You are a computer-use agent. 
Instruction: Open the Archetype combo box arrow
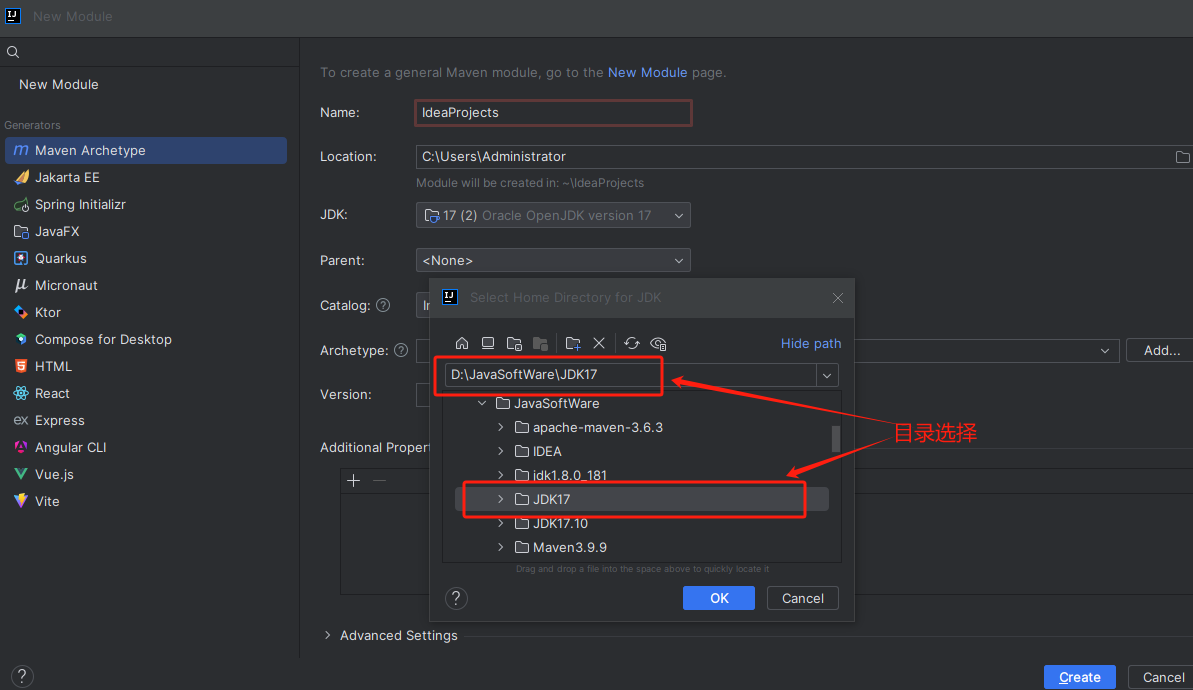click(x=1105, y=351)
